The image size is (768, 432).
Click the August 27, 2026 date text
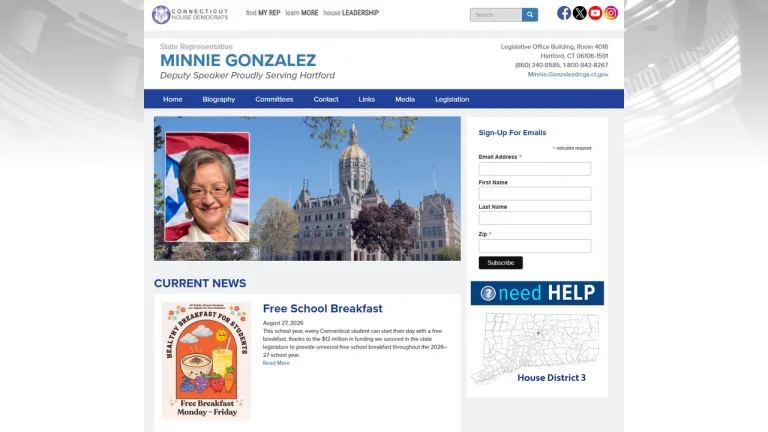click(283, 323)
